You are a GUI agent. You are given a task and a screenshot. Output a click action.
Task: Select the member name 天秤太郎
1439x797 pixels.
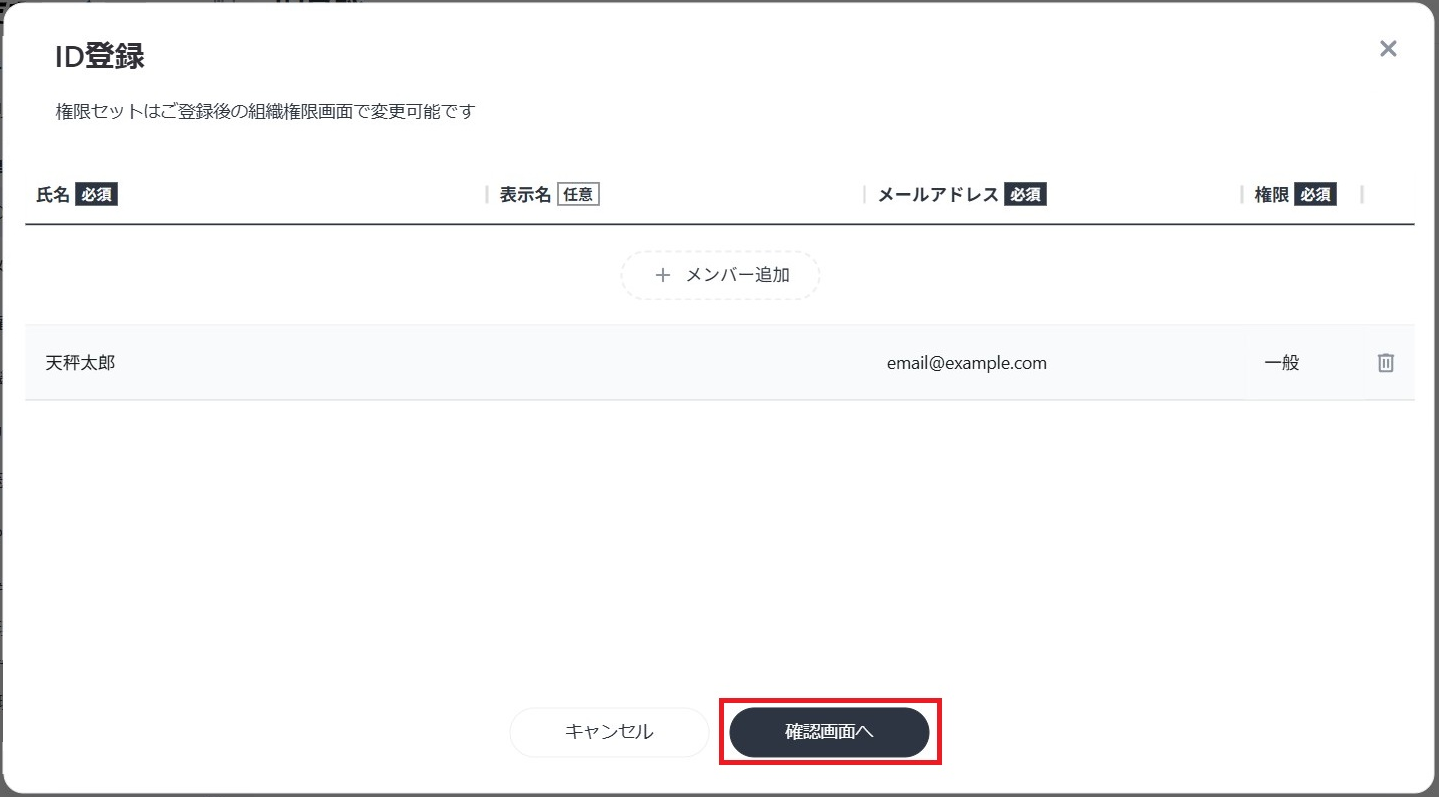point(81,362)
